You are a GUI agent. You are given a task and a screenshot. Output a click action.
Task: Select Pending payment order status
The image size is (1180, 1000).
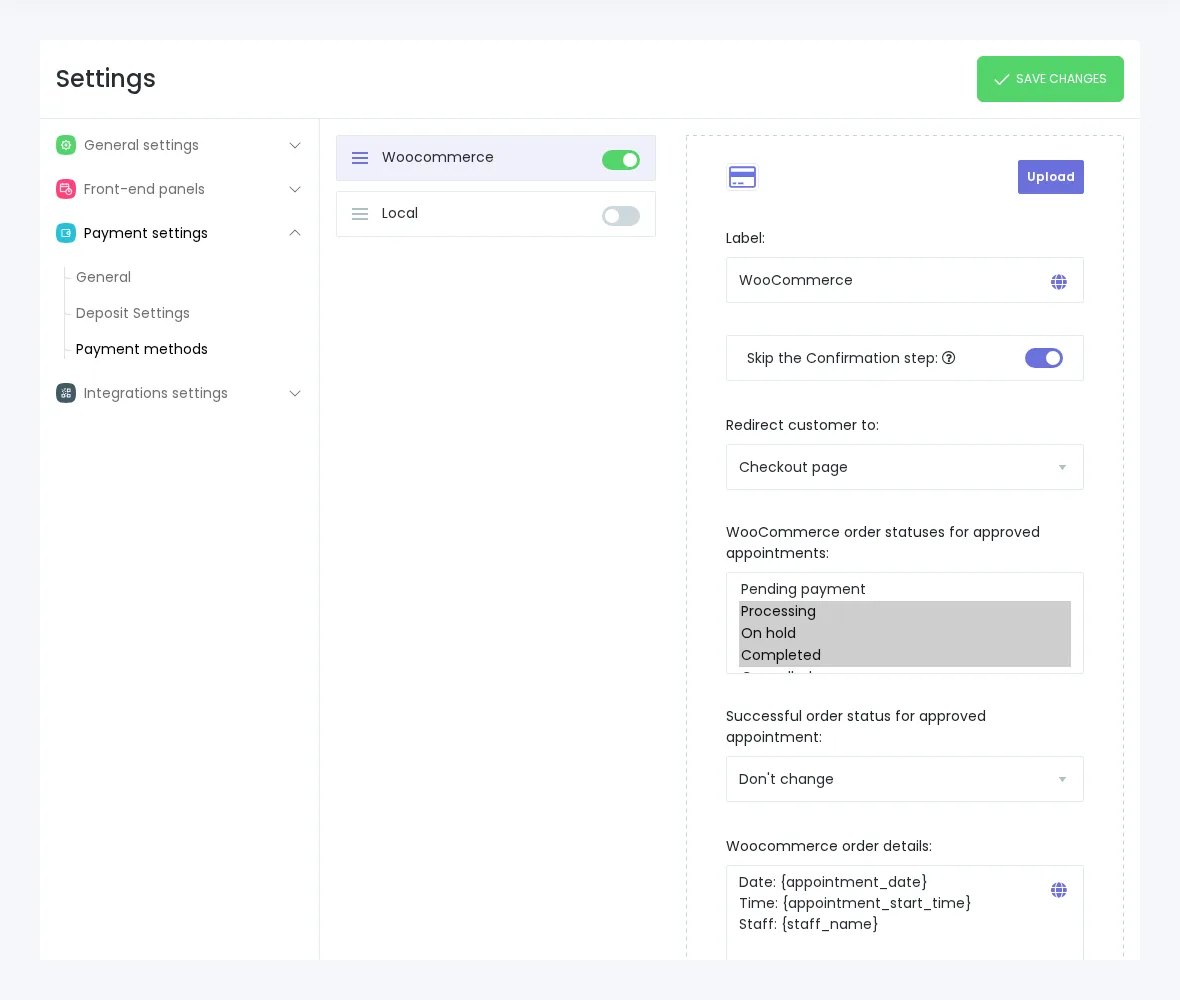905,589
